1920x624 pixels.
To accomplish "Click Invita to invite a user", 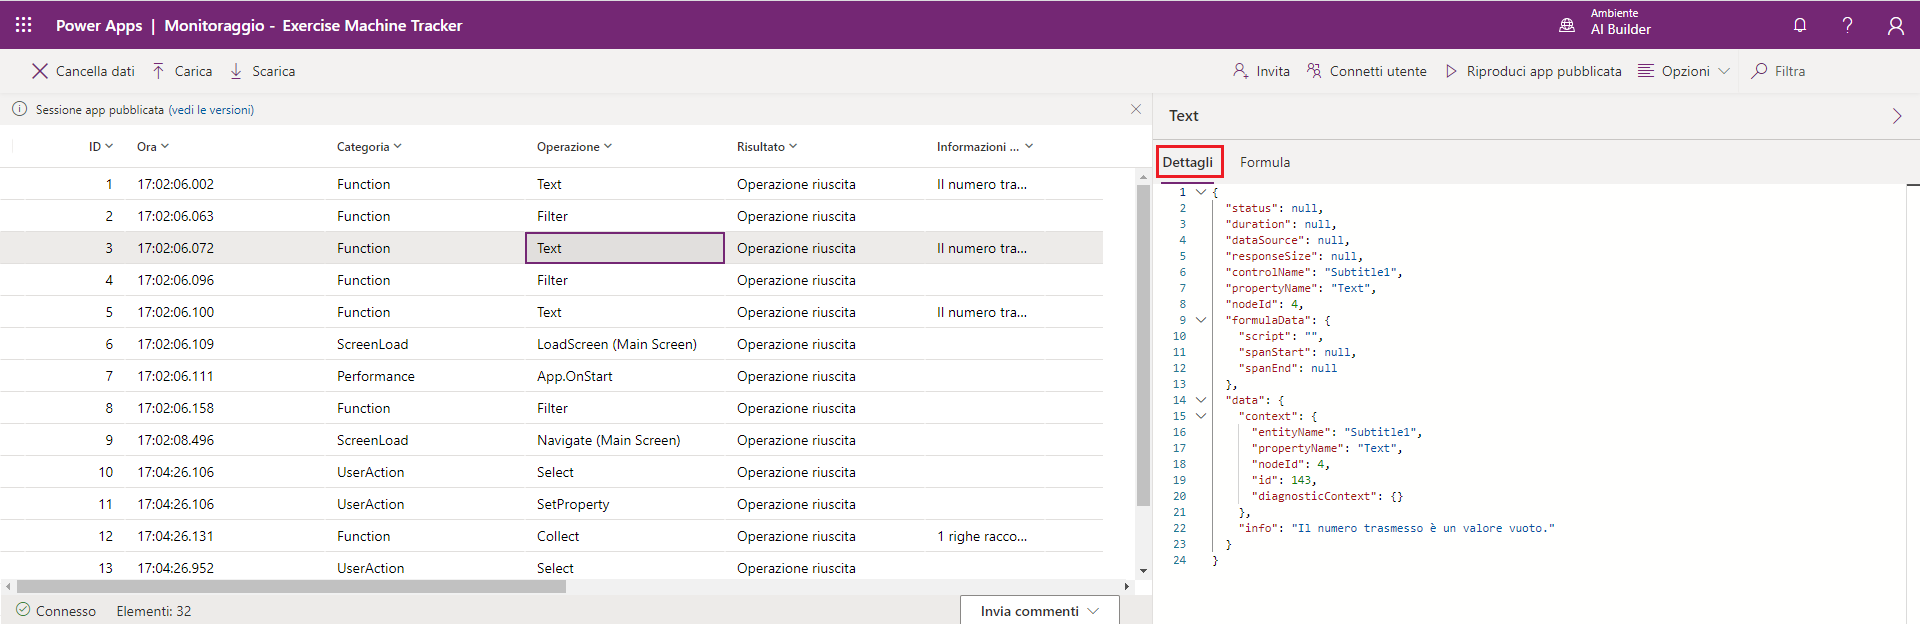I will [x=1261, y=71].
